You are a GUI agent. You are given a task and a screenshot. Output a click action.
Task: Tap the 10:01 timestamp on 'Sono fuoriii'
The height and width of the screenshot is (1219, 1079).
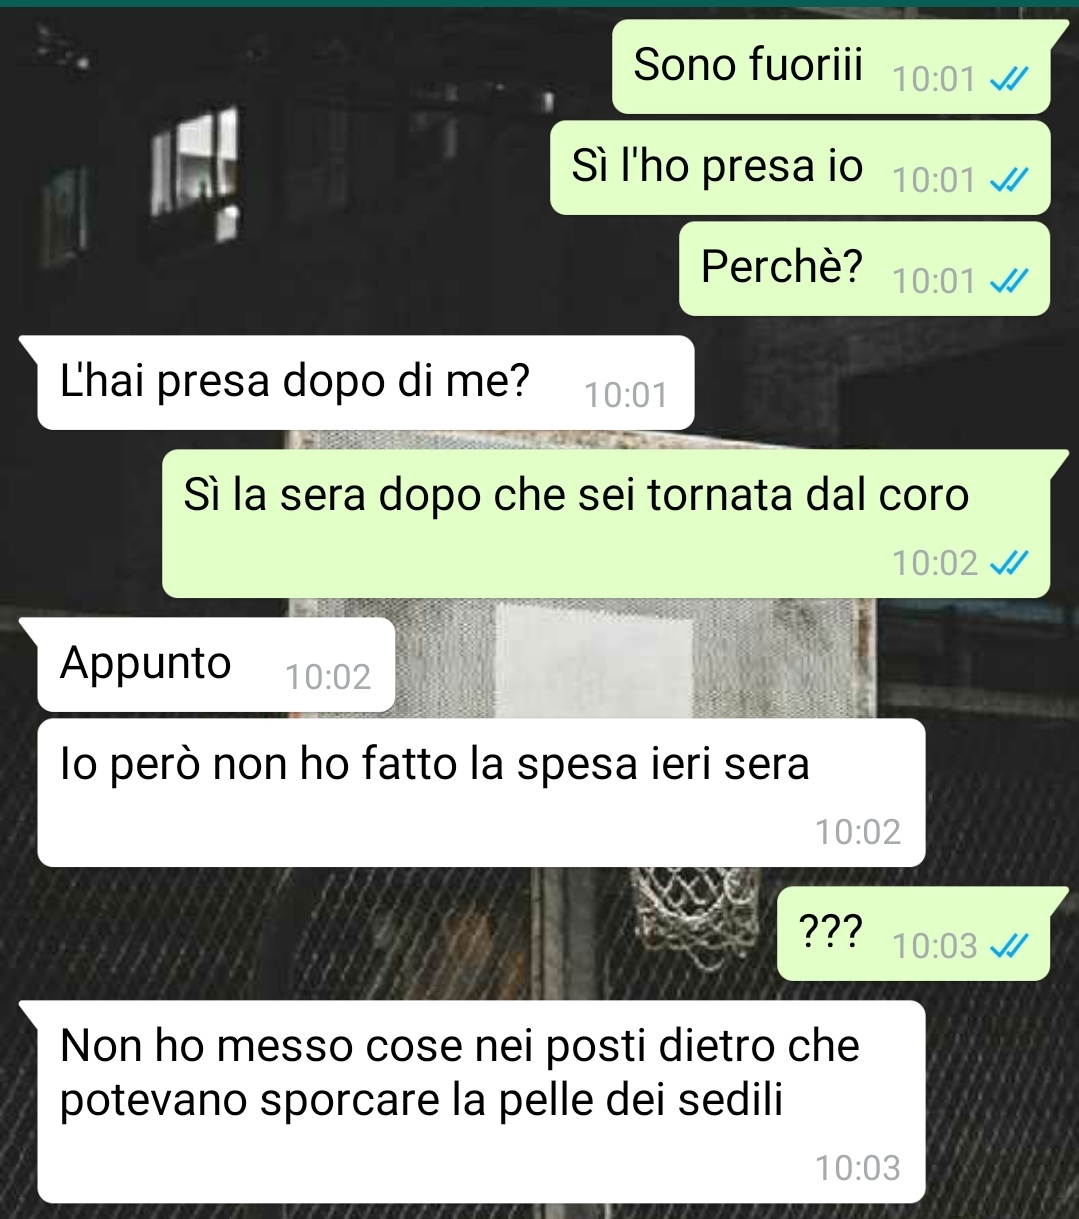(934, 80)
